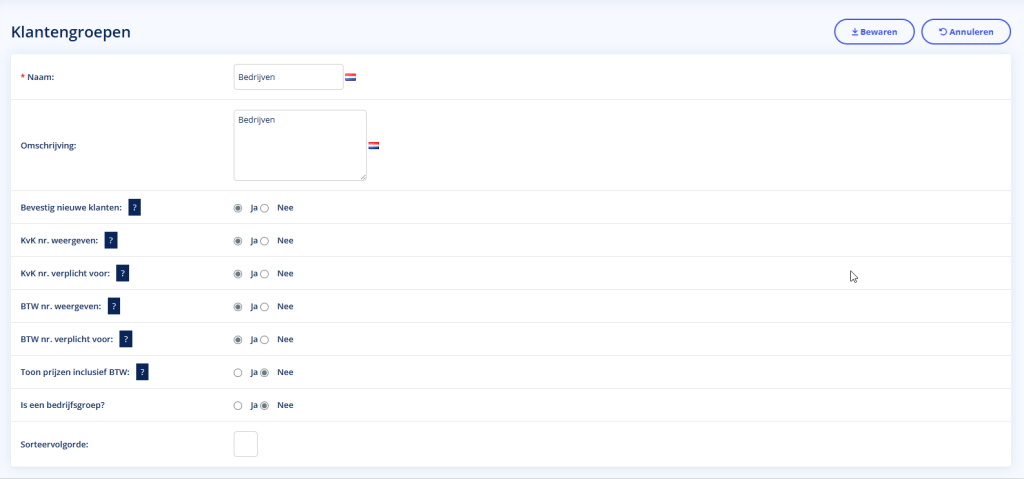The width and height of the screenshot is (1024, 479).
Task: Click the Dutch flag icon beside Omschrijving
Action: pos(374,145)
